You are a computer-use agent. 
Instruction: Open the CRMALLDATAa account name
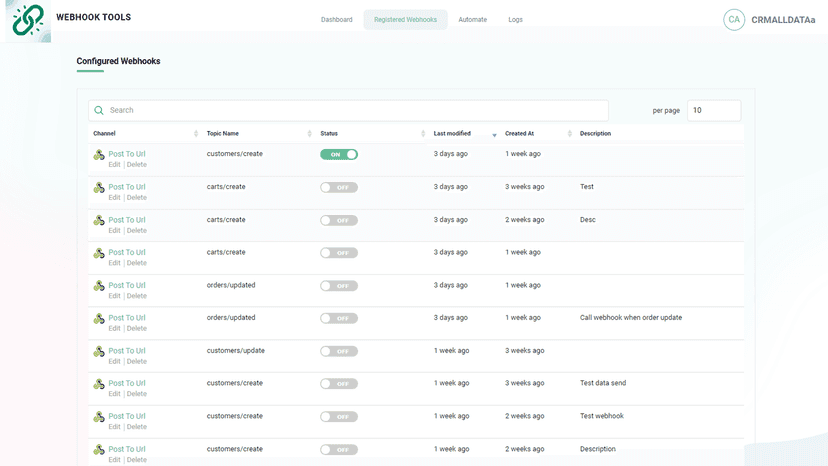[783, 20]
